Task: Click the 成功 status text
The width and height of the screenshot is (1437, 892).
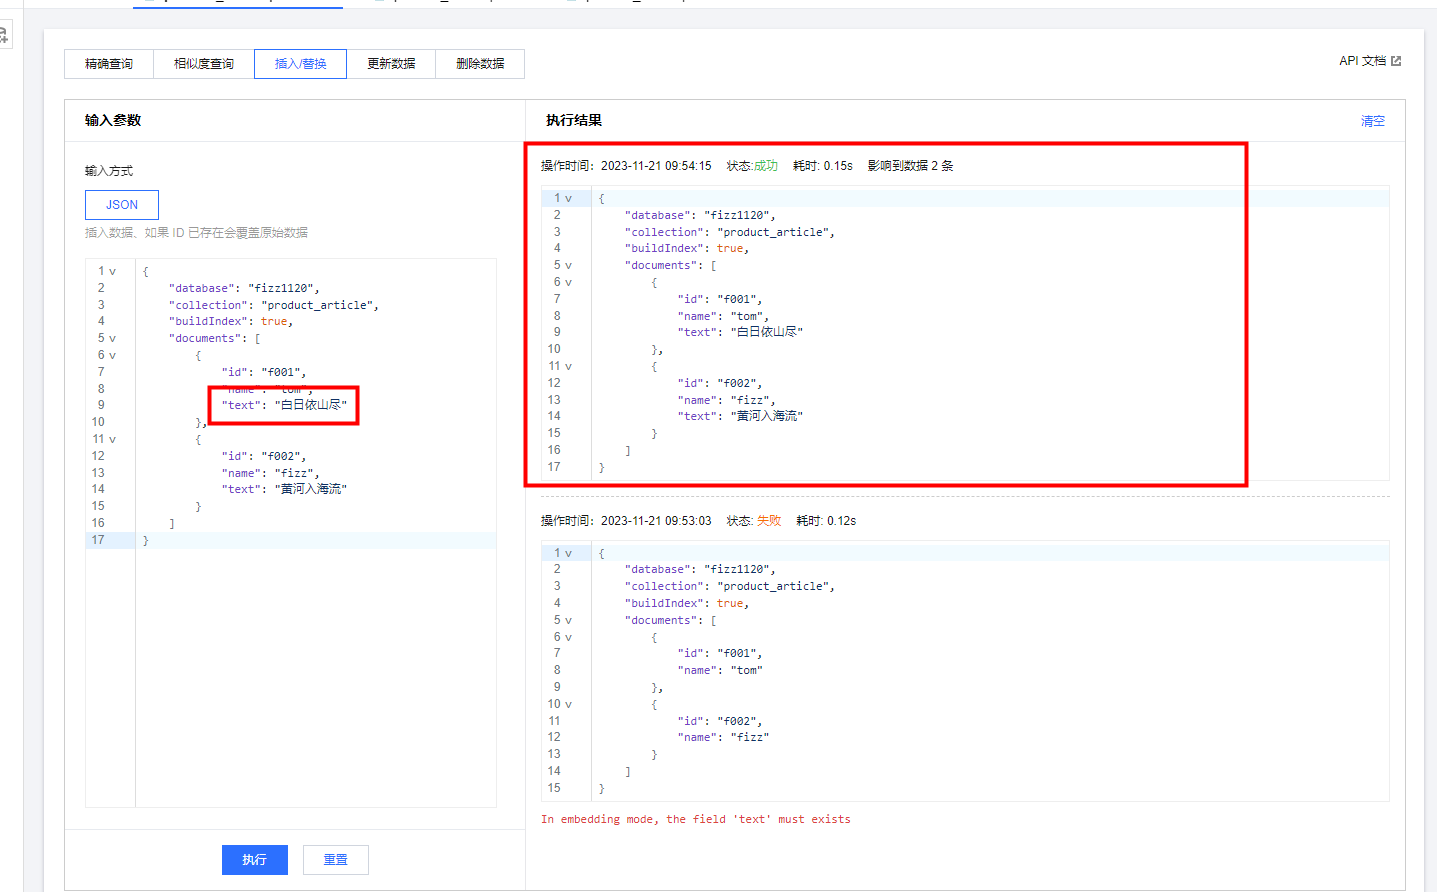Action: 765,166
